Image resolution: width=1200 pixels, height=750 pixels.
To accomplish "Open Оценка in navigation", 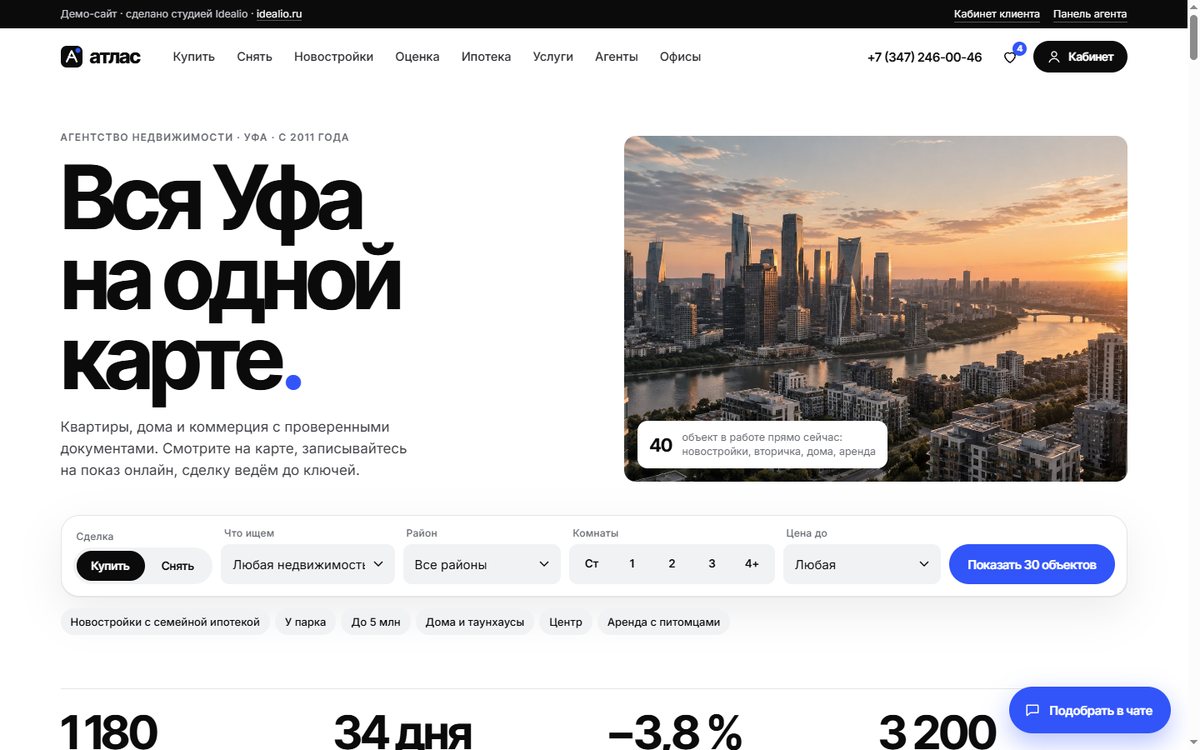I will tap(417, 57).
